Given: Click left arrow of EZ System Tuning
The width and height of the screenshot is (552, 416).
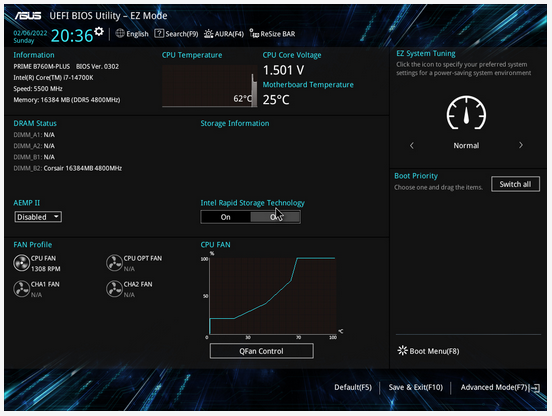Looking at the screenshot, I should click(x=412, y=145).
